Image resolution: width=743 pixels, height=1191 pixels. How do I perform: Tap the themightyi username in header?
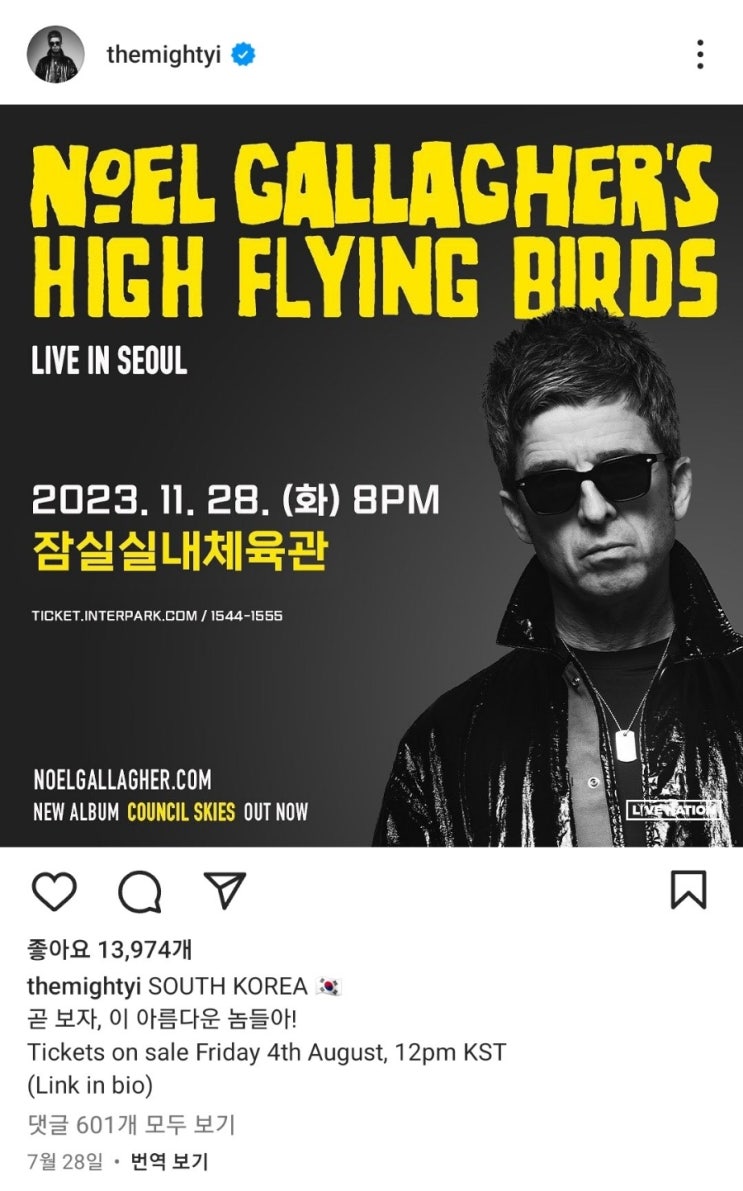coord(163,55)
